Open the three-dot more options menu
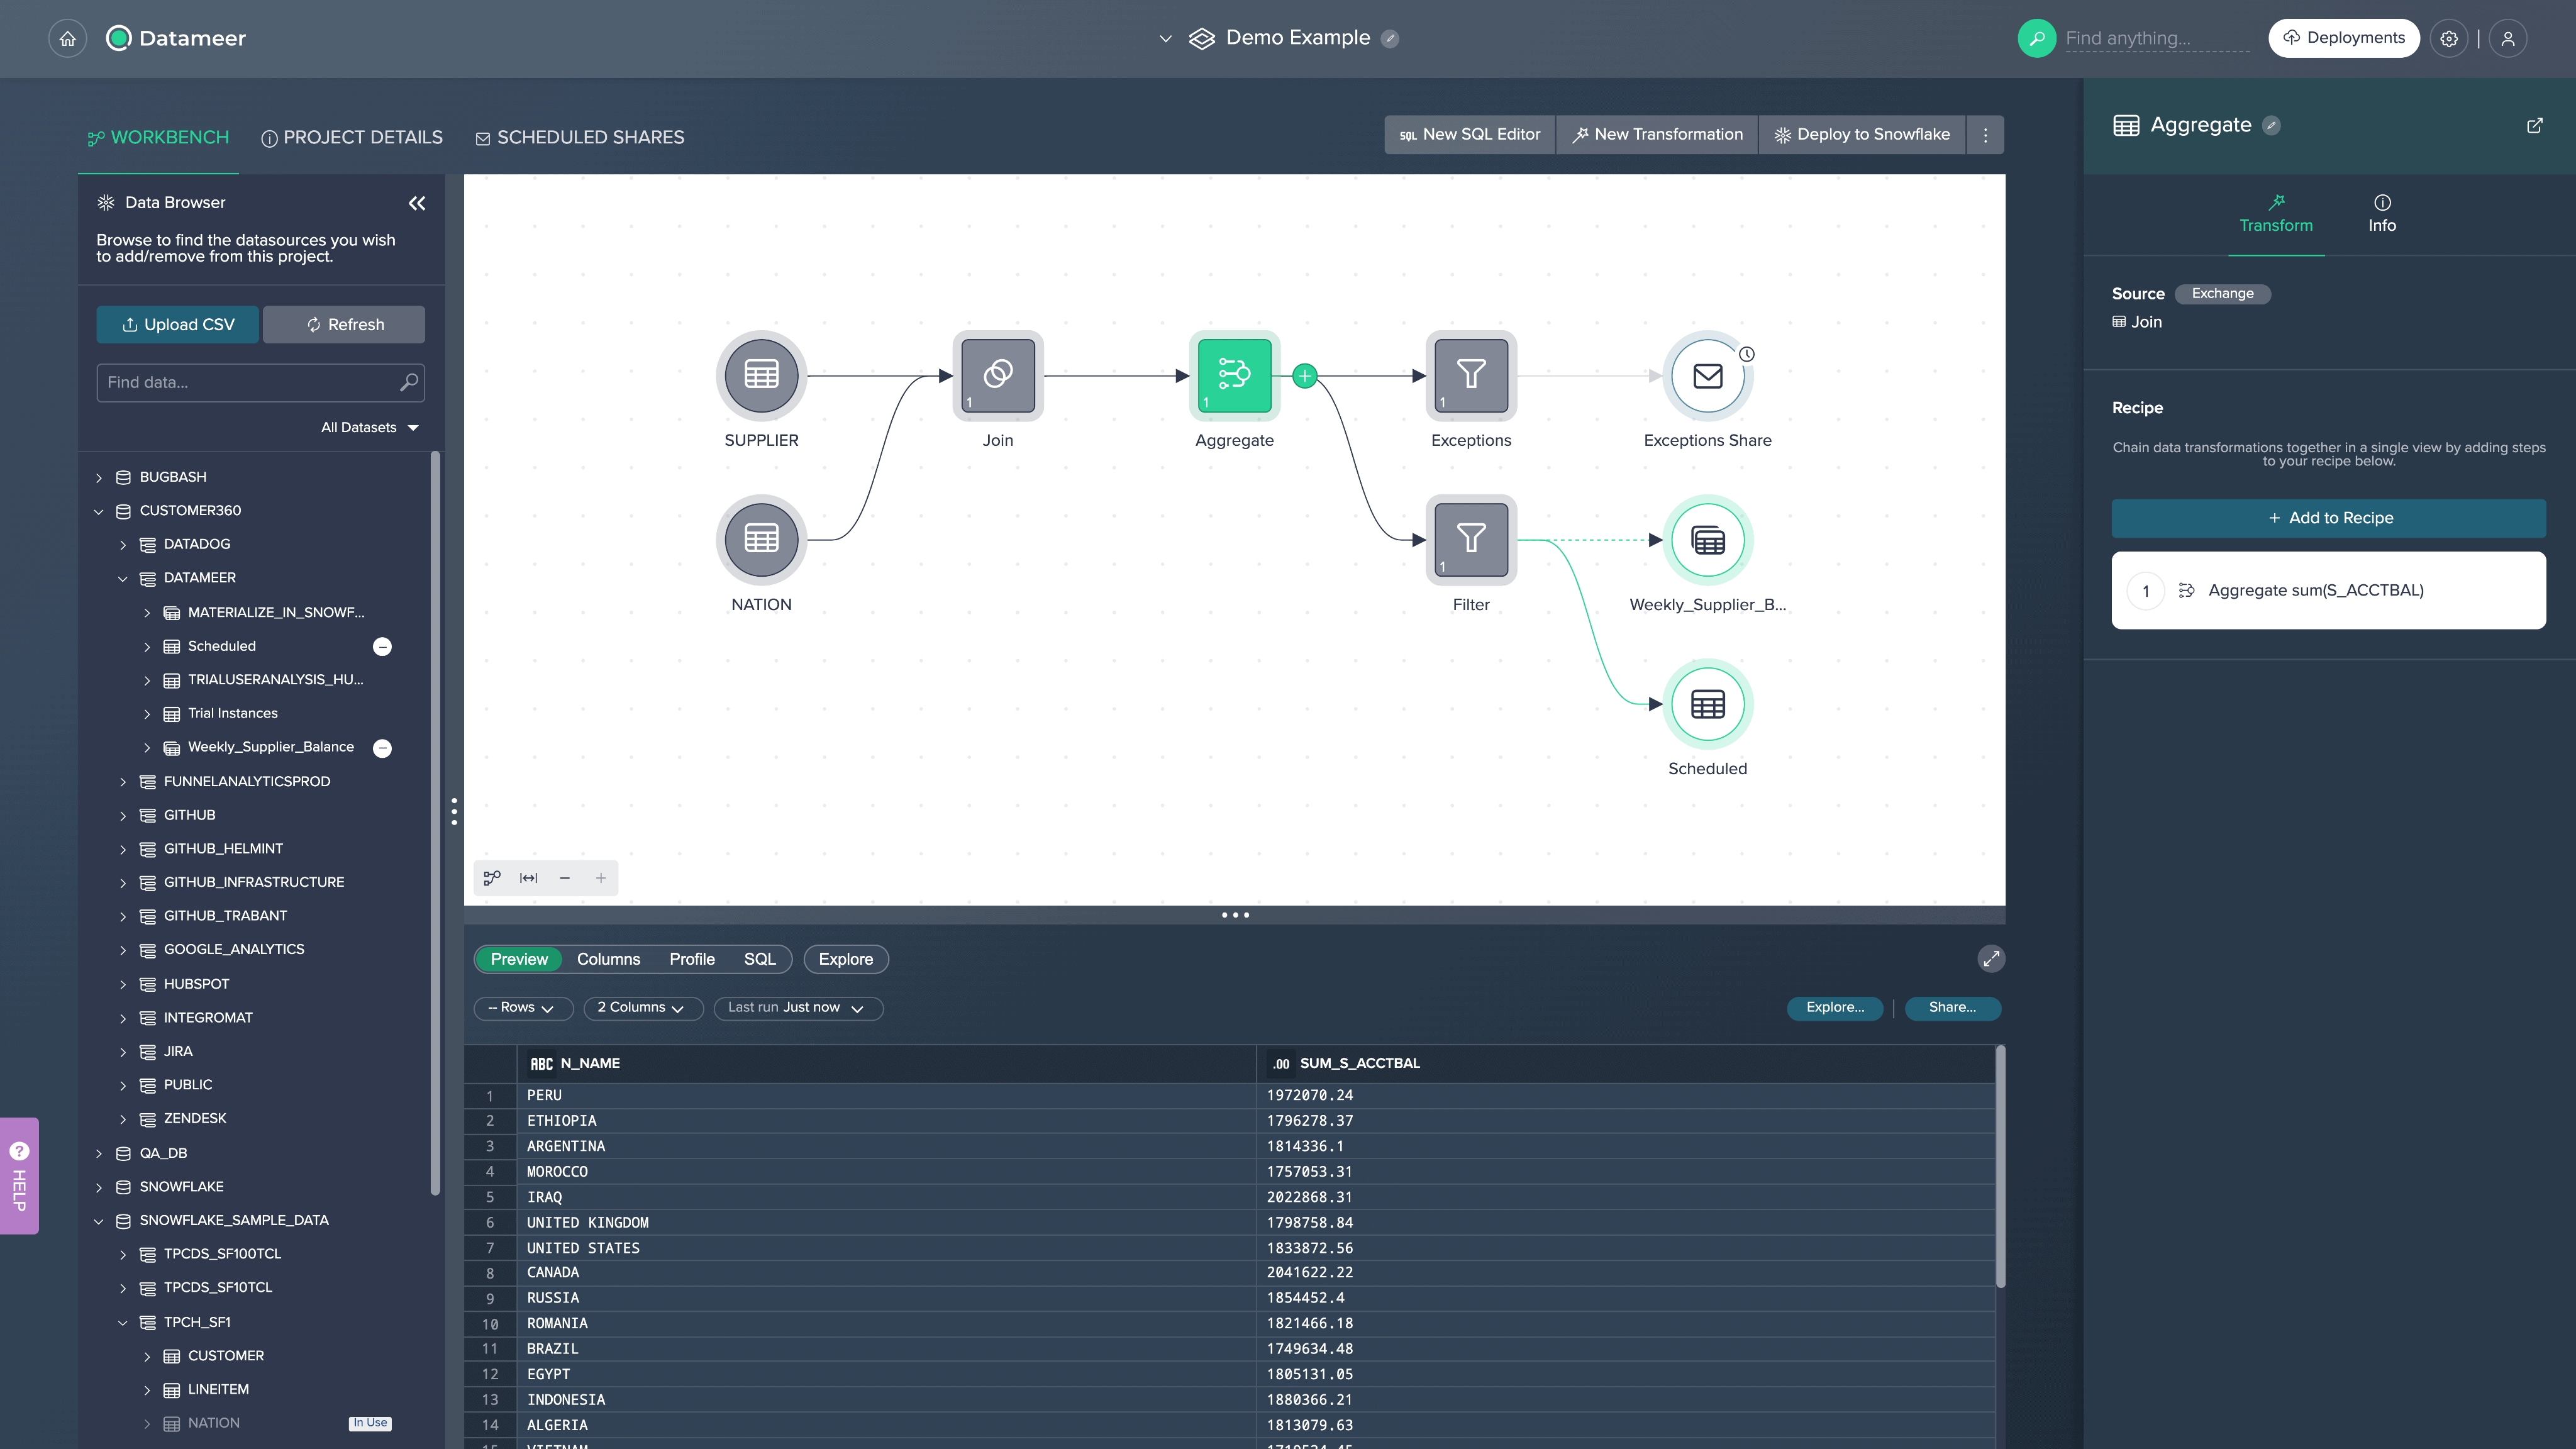Screen dimensions: 2576x1449 [x=1985, y=135]
